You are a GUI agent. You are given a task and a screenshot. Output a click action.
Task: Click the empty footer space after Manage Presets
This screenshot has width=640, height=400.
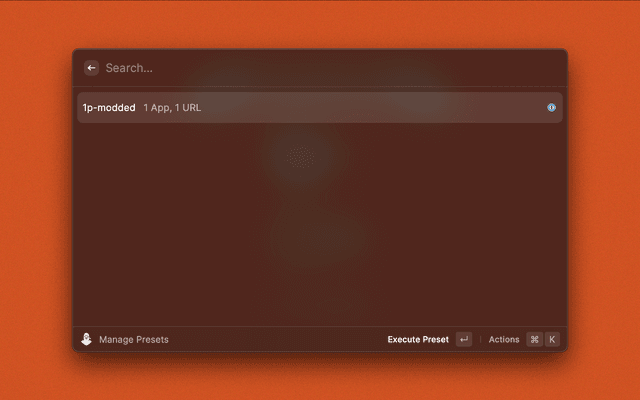click(x=278, y=339)
